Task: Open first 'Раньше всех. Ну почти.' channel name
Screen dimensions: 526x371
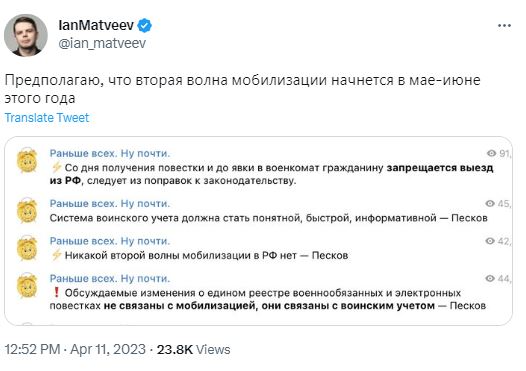Action: pyautogui.click(x=110, y=153)
